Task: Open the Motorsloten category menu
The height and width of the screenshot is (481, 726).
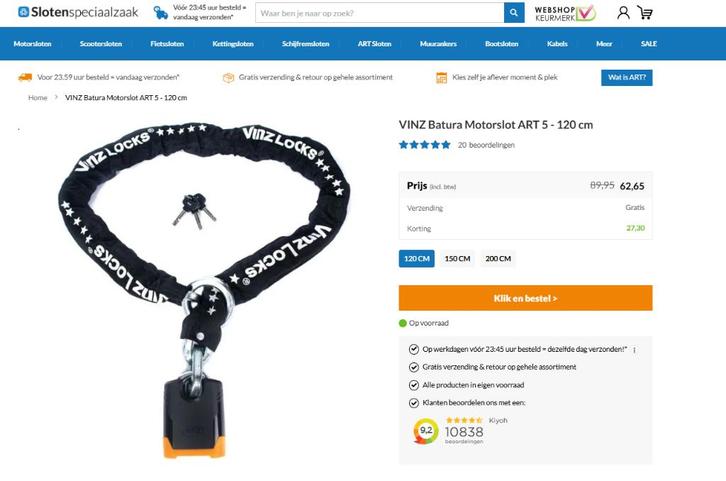Action: (x=32, y=44)
